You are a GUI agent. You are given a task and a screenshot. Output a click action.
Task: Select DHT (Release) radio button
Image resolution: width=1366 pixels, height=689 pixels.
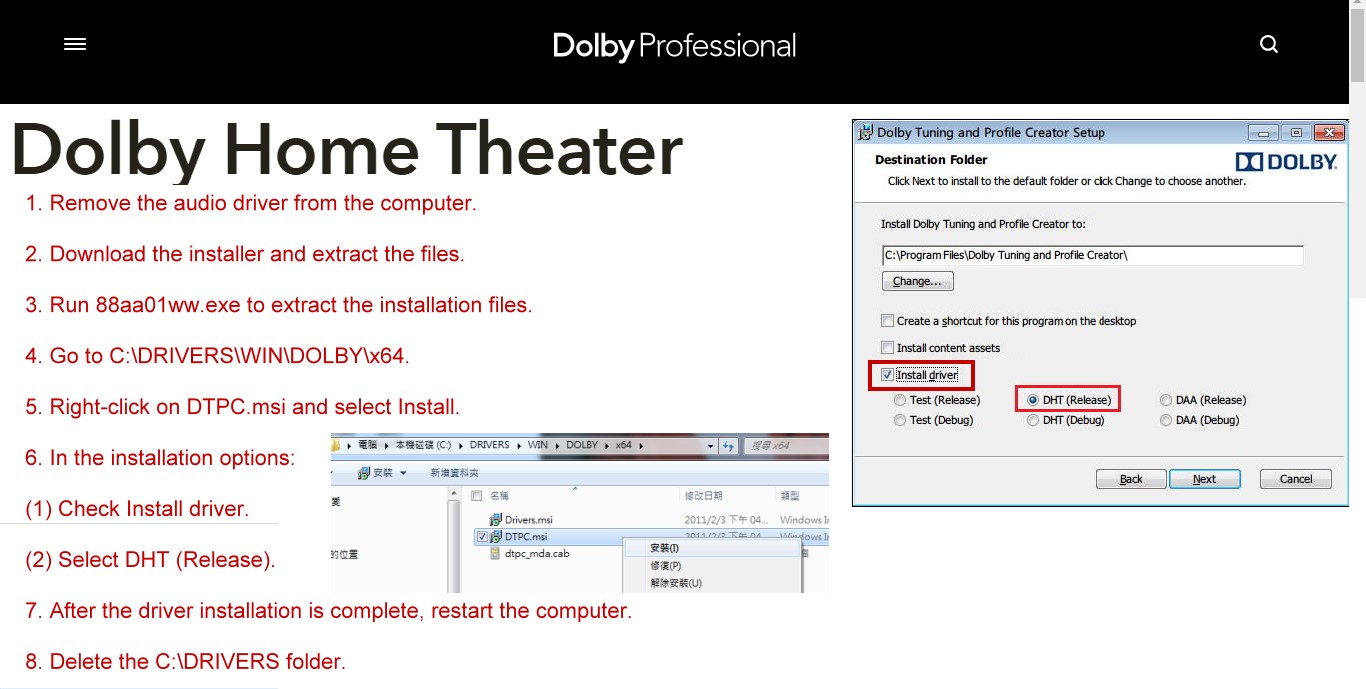1033,400
